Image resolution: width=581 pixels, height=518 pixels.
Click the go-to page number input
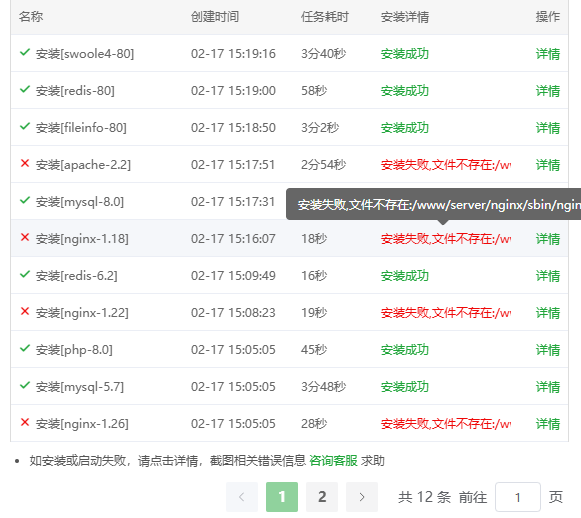[518, 497]
